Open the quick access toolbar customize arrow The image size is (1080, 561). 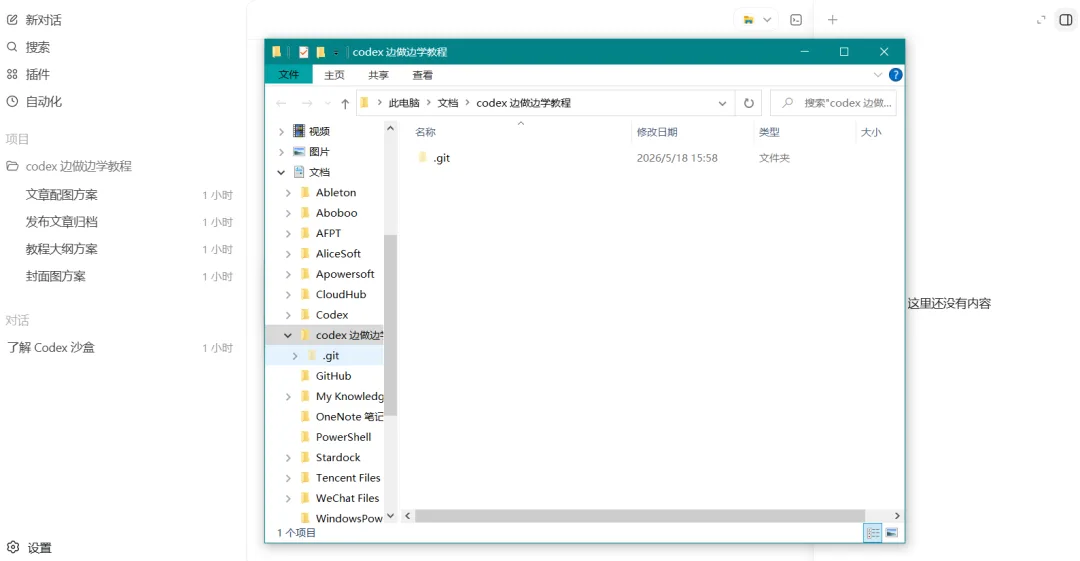(x=335, y=52)
